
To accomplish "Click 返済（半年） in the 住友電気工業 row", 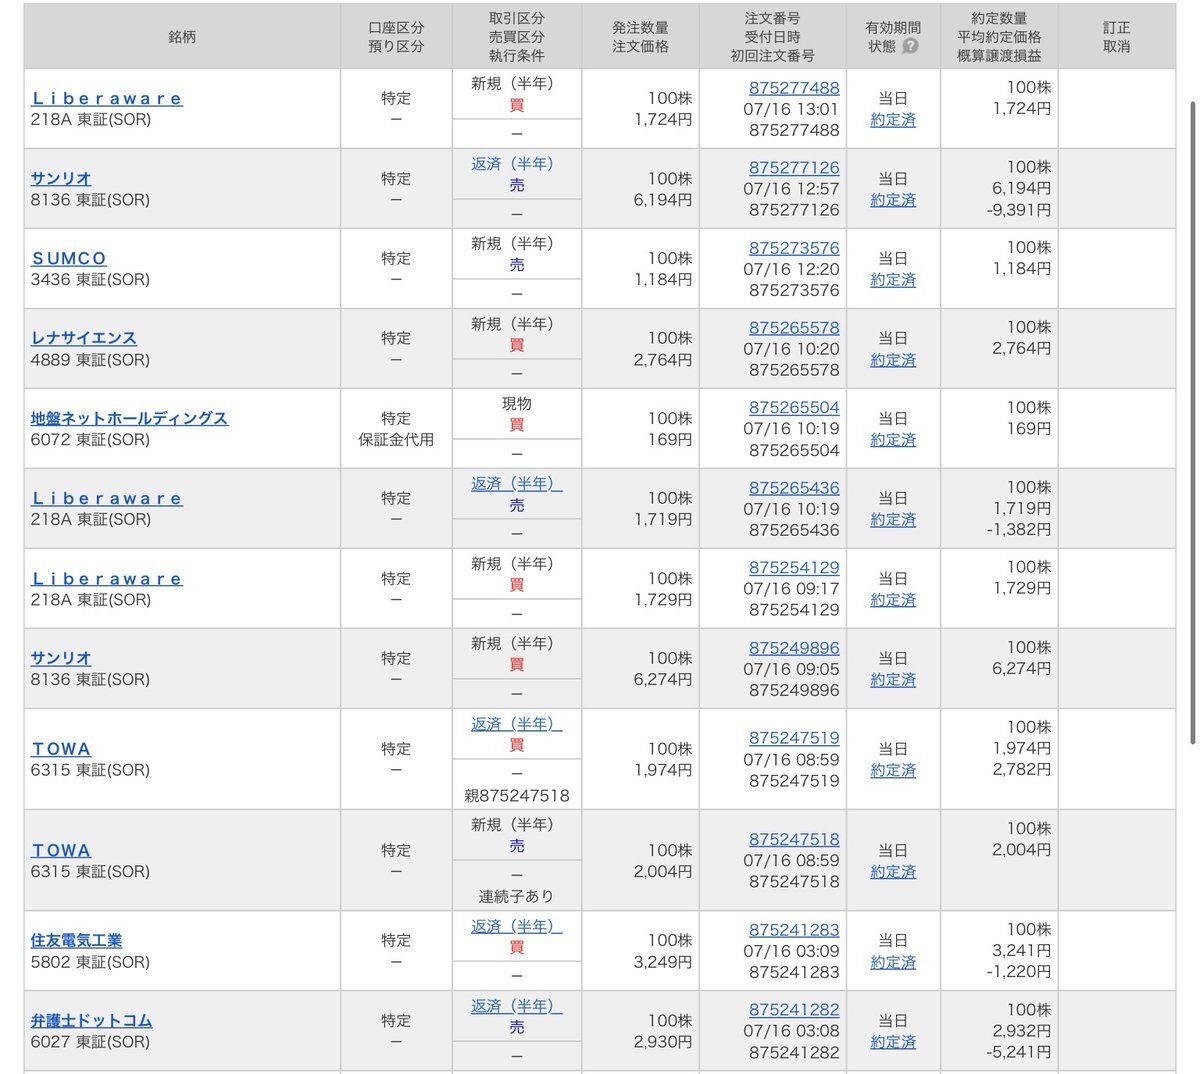I will click(x=516, y=926).
